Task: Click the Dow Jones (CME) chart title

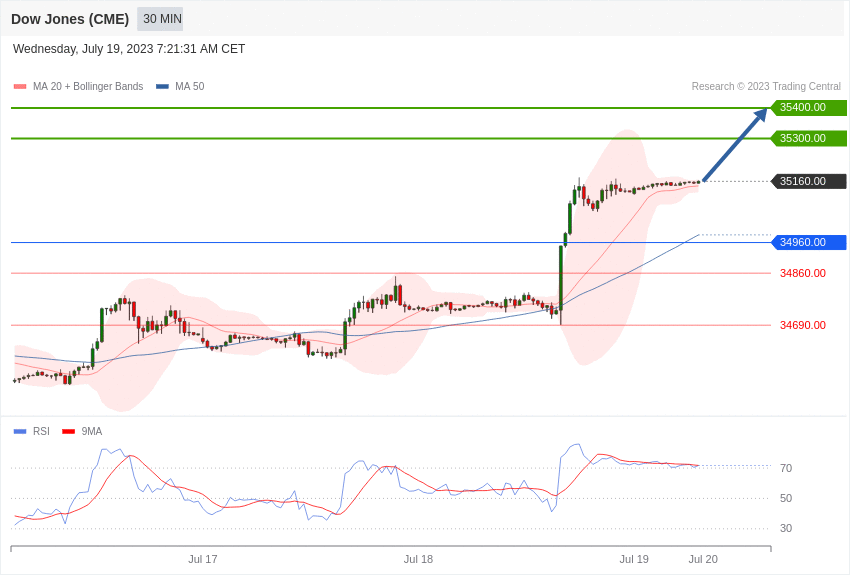Action: (x=70, y=19)
